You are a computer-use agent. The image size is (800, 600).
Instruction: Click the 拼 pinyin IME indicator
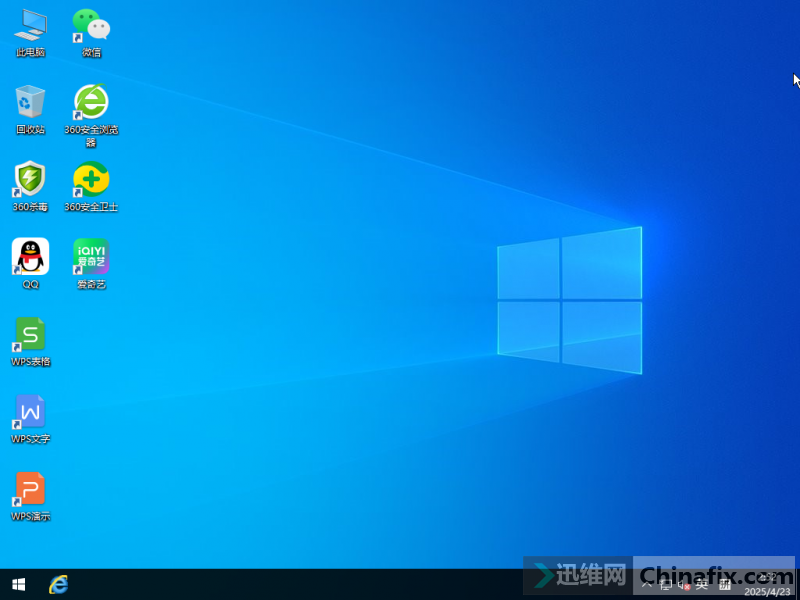coord(724,585)
